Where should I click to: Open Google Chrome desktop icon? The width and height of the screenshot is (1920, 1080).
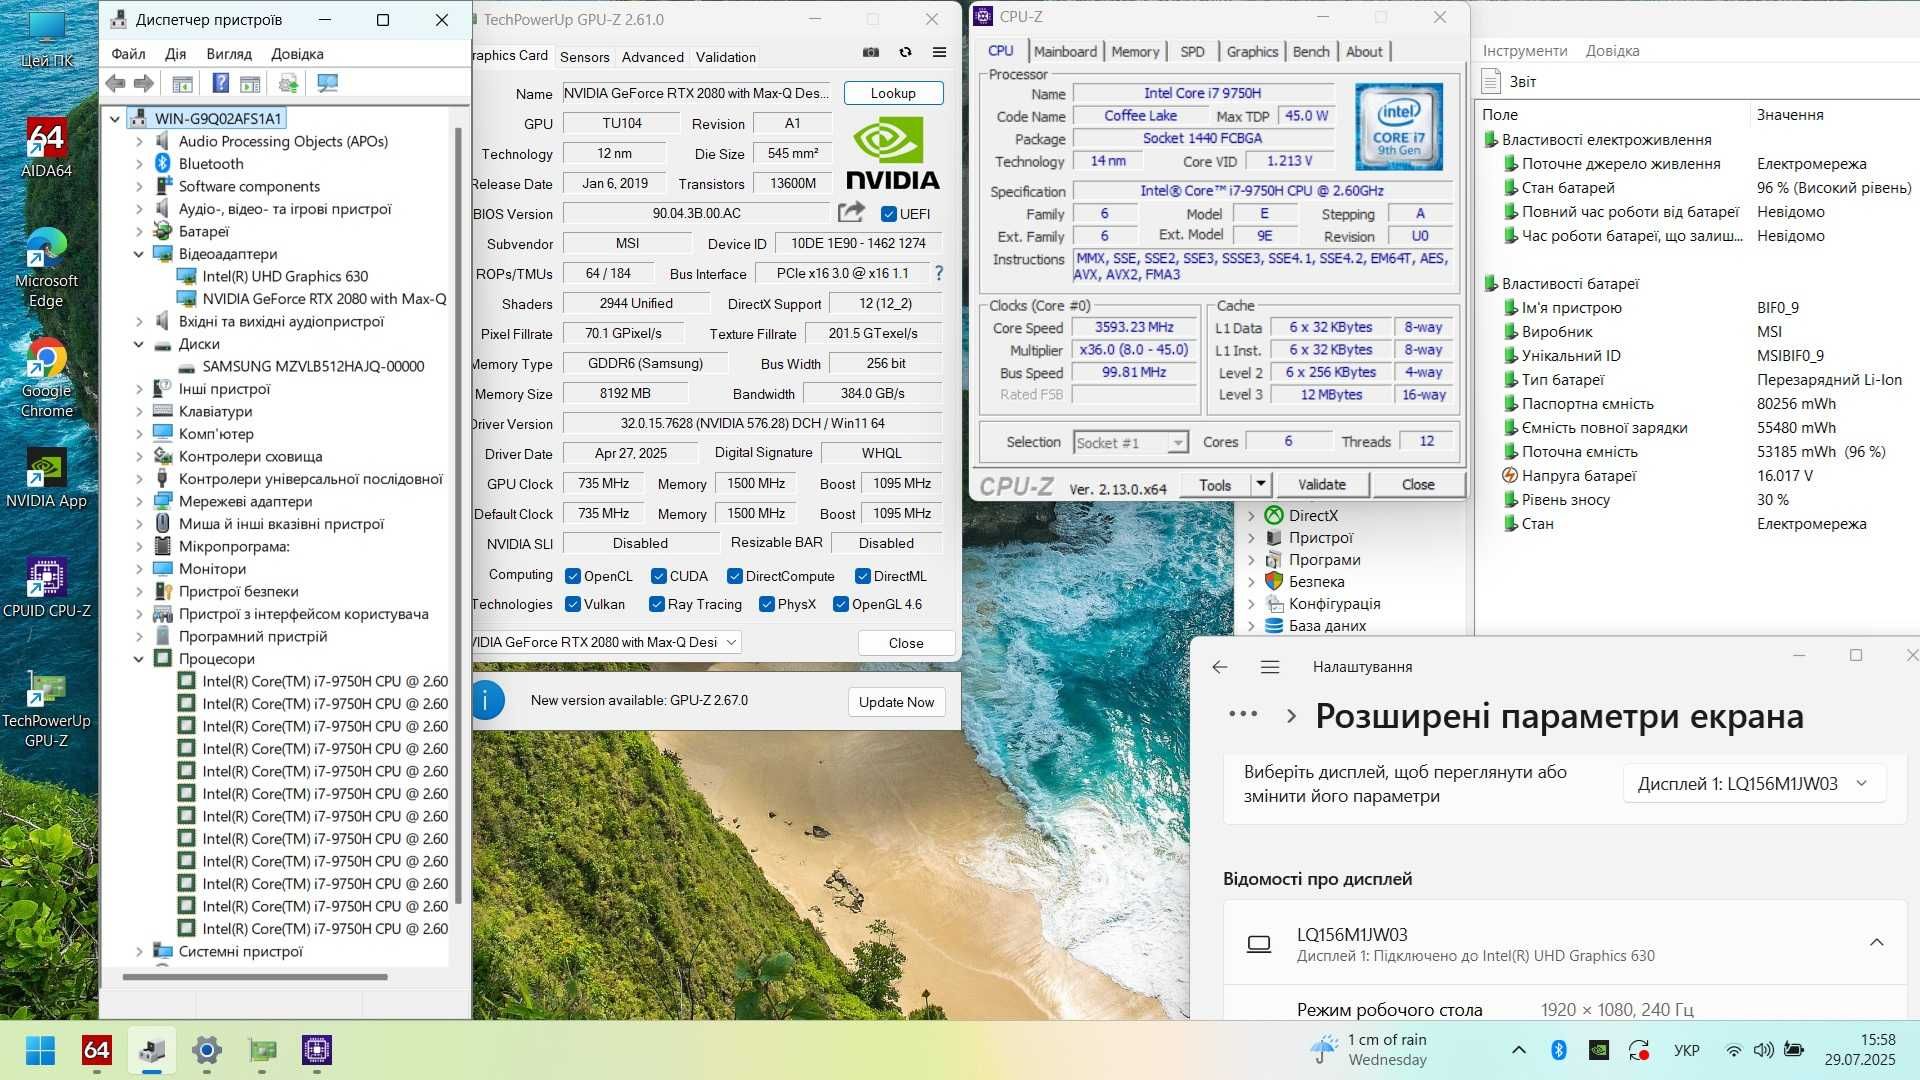click(46, 378)
